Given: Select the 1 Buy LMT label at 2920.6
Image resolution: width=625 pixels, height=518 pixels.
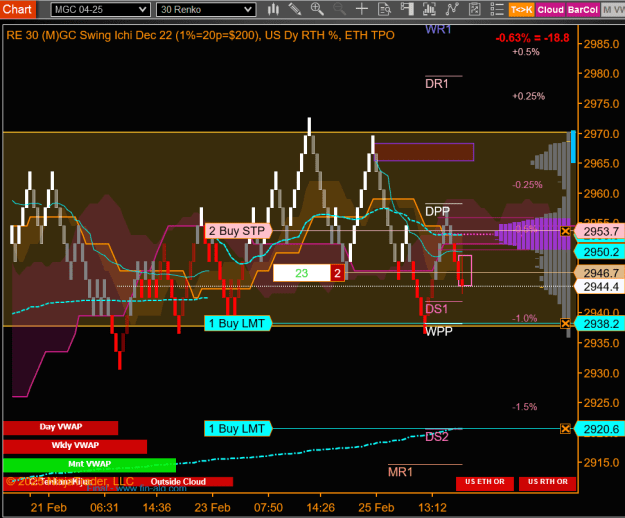Looking at the screenshot, I should point(238,429).
